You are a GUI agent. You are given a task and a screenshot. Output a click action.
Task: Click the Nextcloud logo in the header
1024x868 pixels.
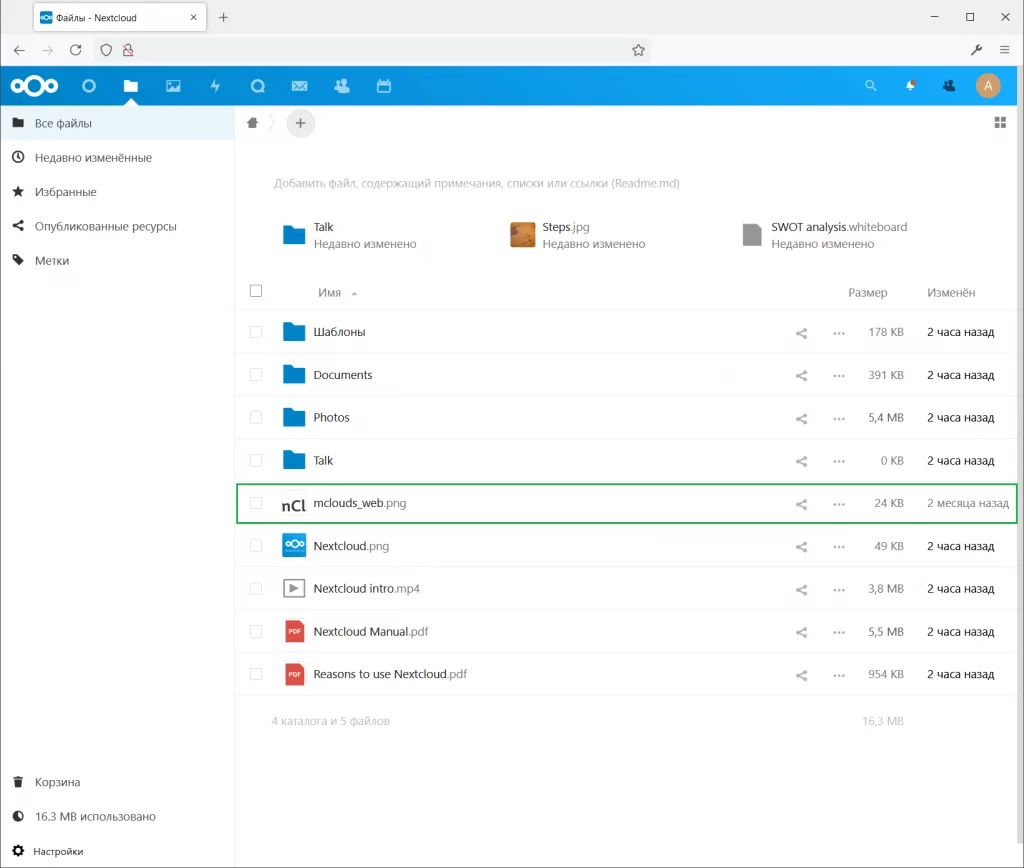(34, 86)
